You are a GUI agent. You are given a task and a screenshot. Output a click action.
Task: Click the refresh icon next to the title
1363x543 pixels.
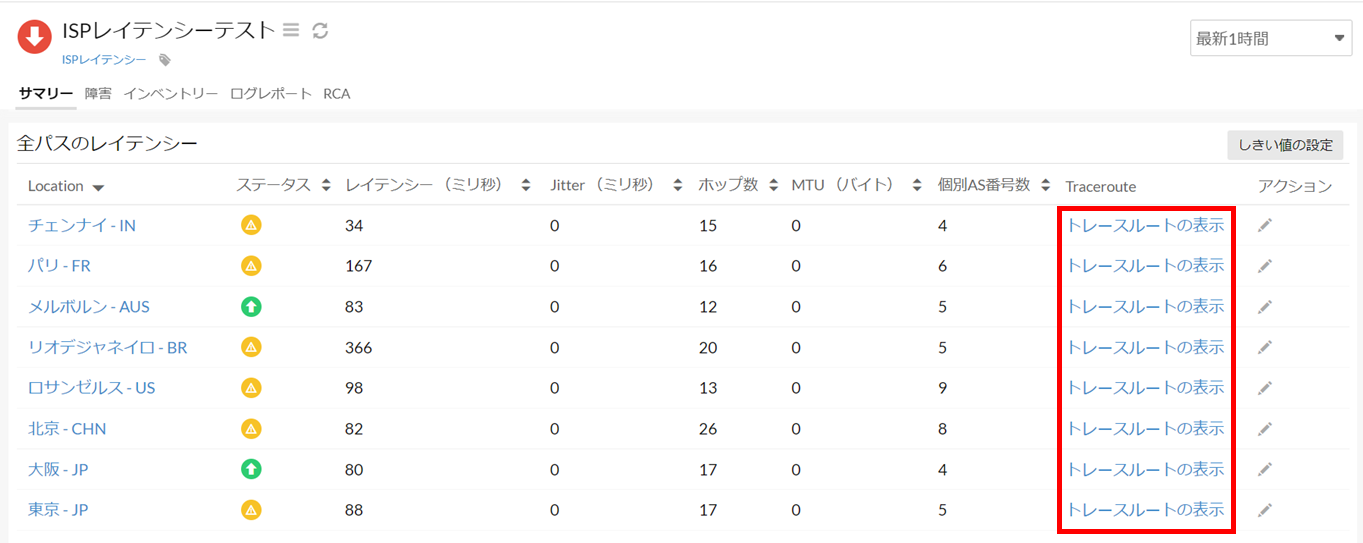[320, 31]
